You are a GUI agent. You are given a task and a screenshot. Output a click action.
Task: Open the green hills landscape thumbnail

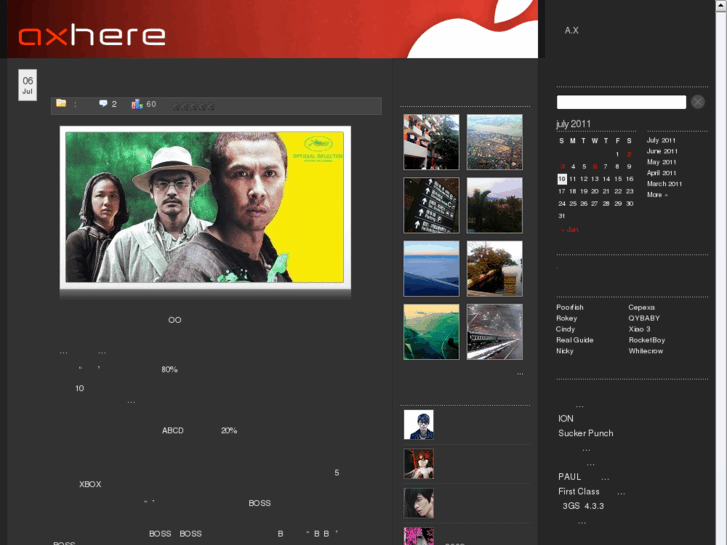point(431,332)
